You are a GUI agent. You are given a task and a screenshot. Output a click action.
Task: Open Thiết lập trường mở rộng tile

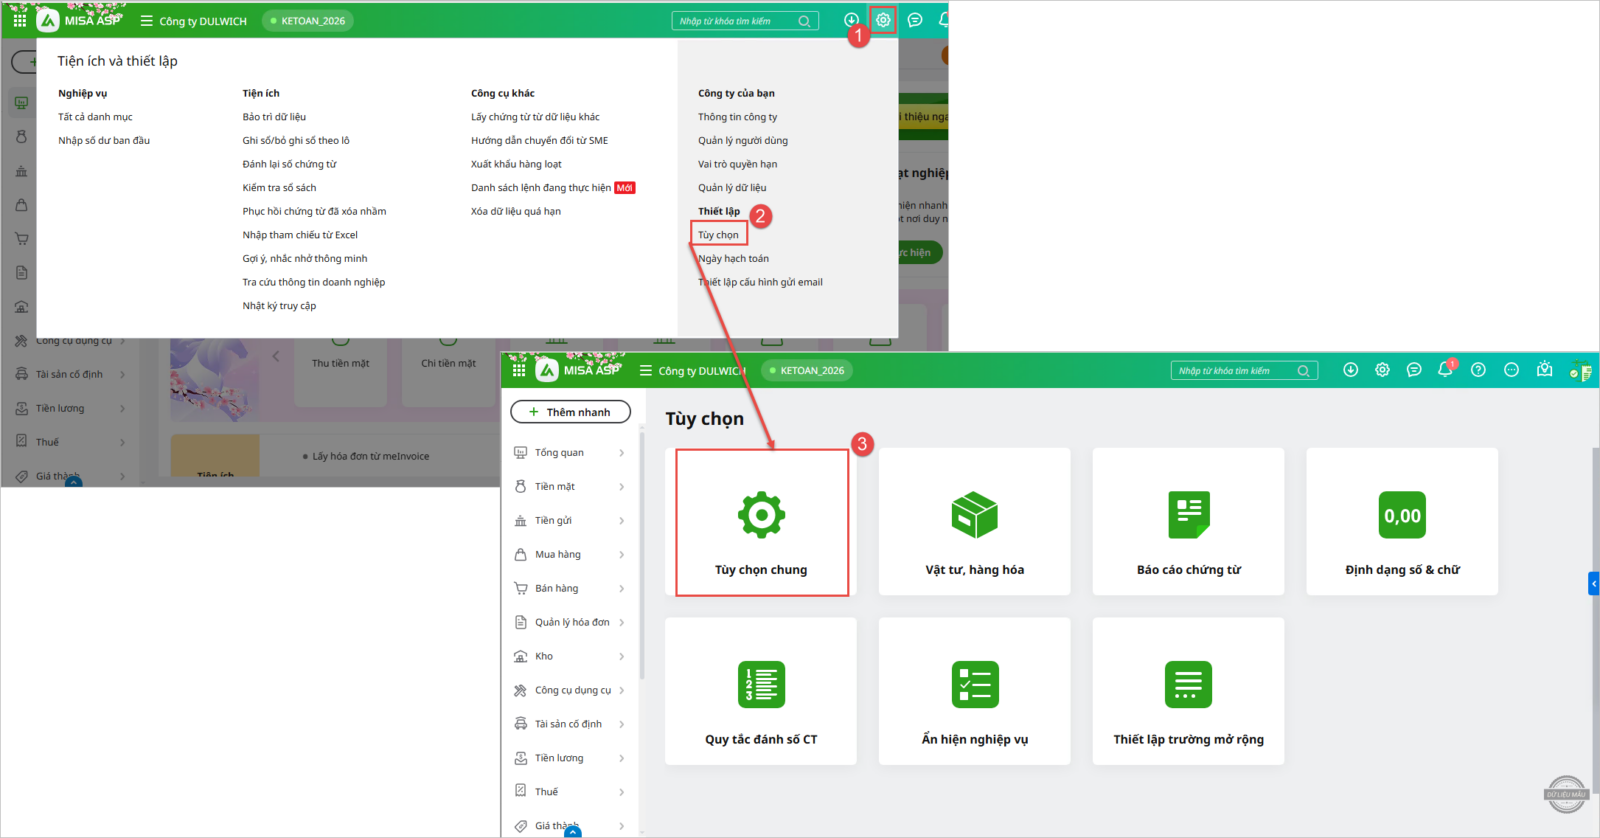point(1188,692)
